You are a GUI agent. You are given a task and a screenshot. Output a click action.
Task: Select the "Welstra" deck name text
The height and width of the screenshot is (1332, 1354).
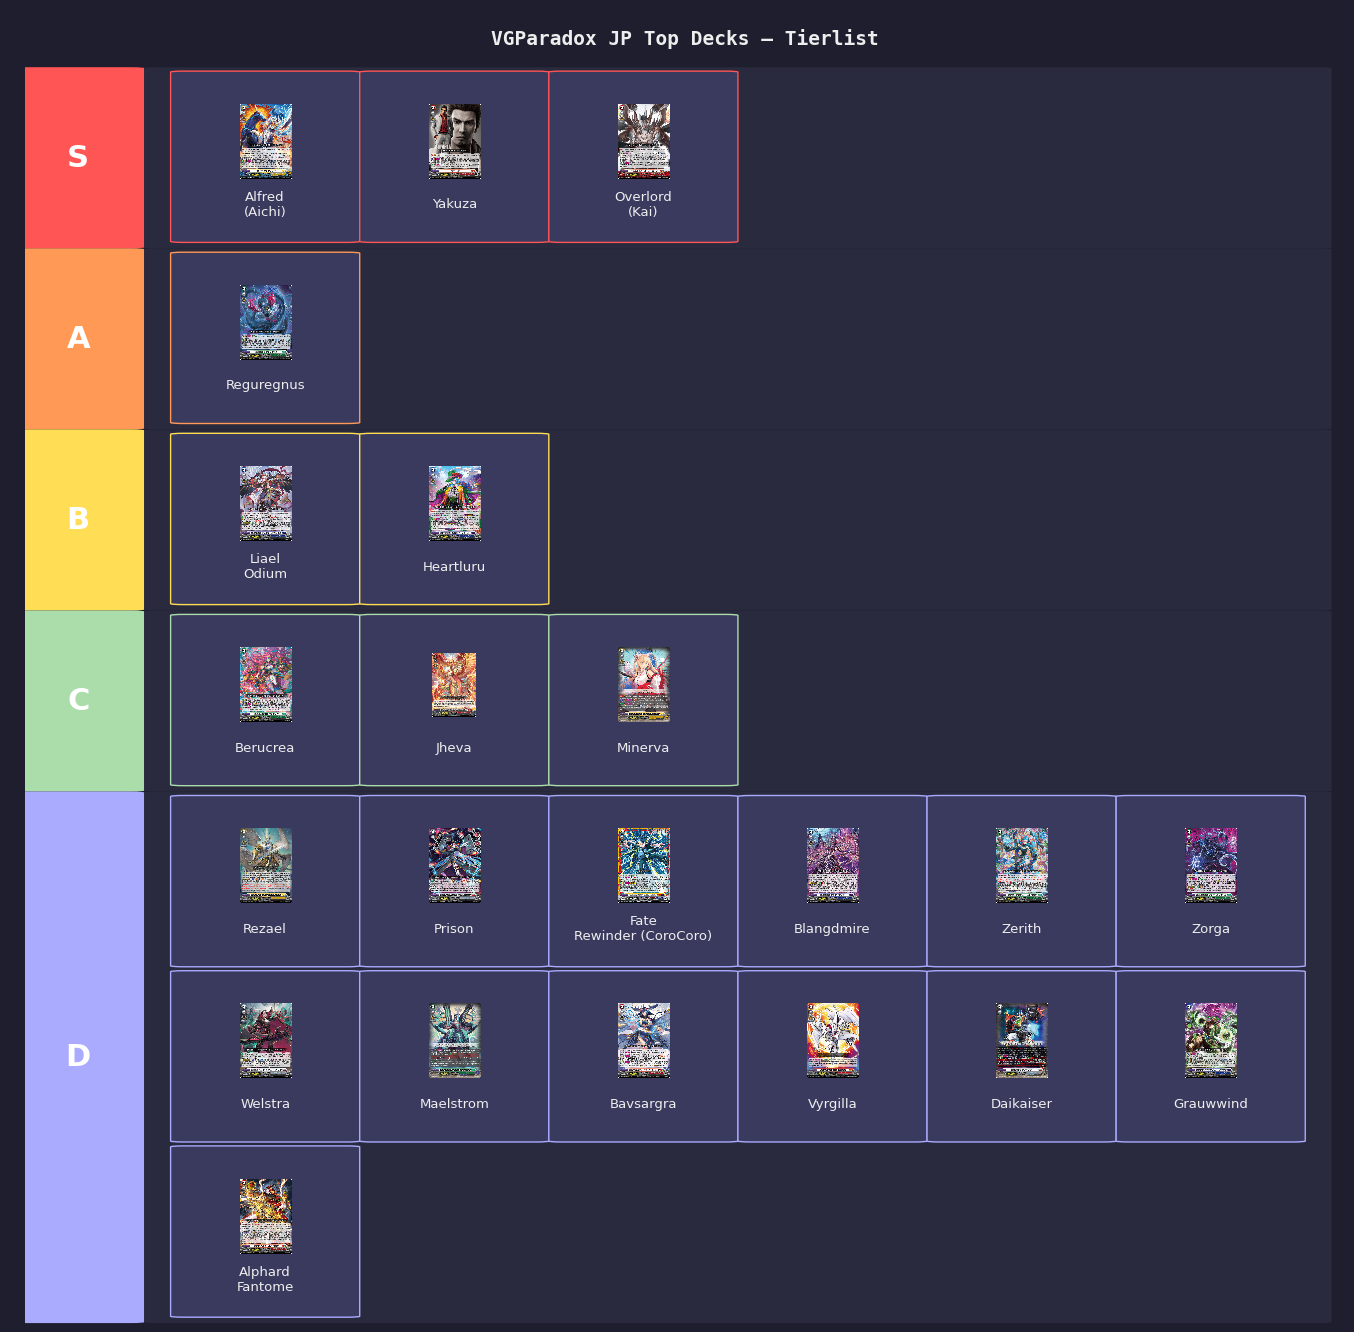265,1104
